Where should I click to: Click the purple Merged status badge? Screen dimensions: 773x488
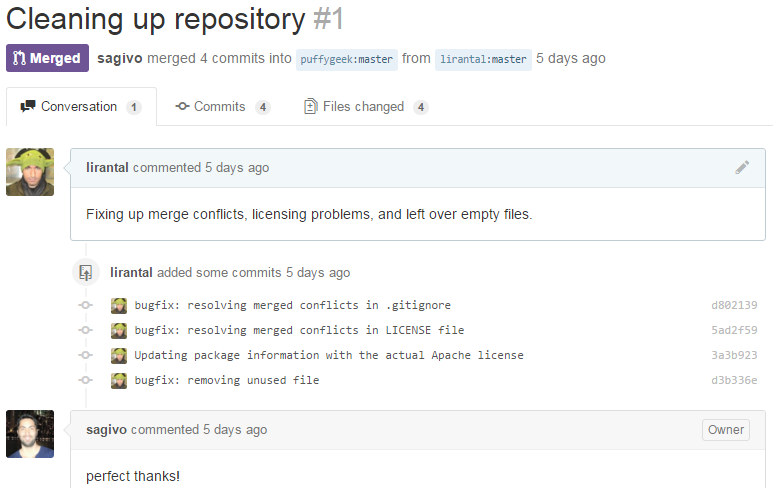point(47,58)
